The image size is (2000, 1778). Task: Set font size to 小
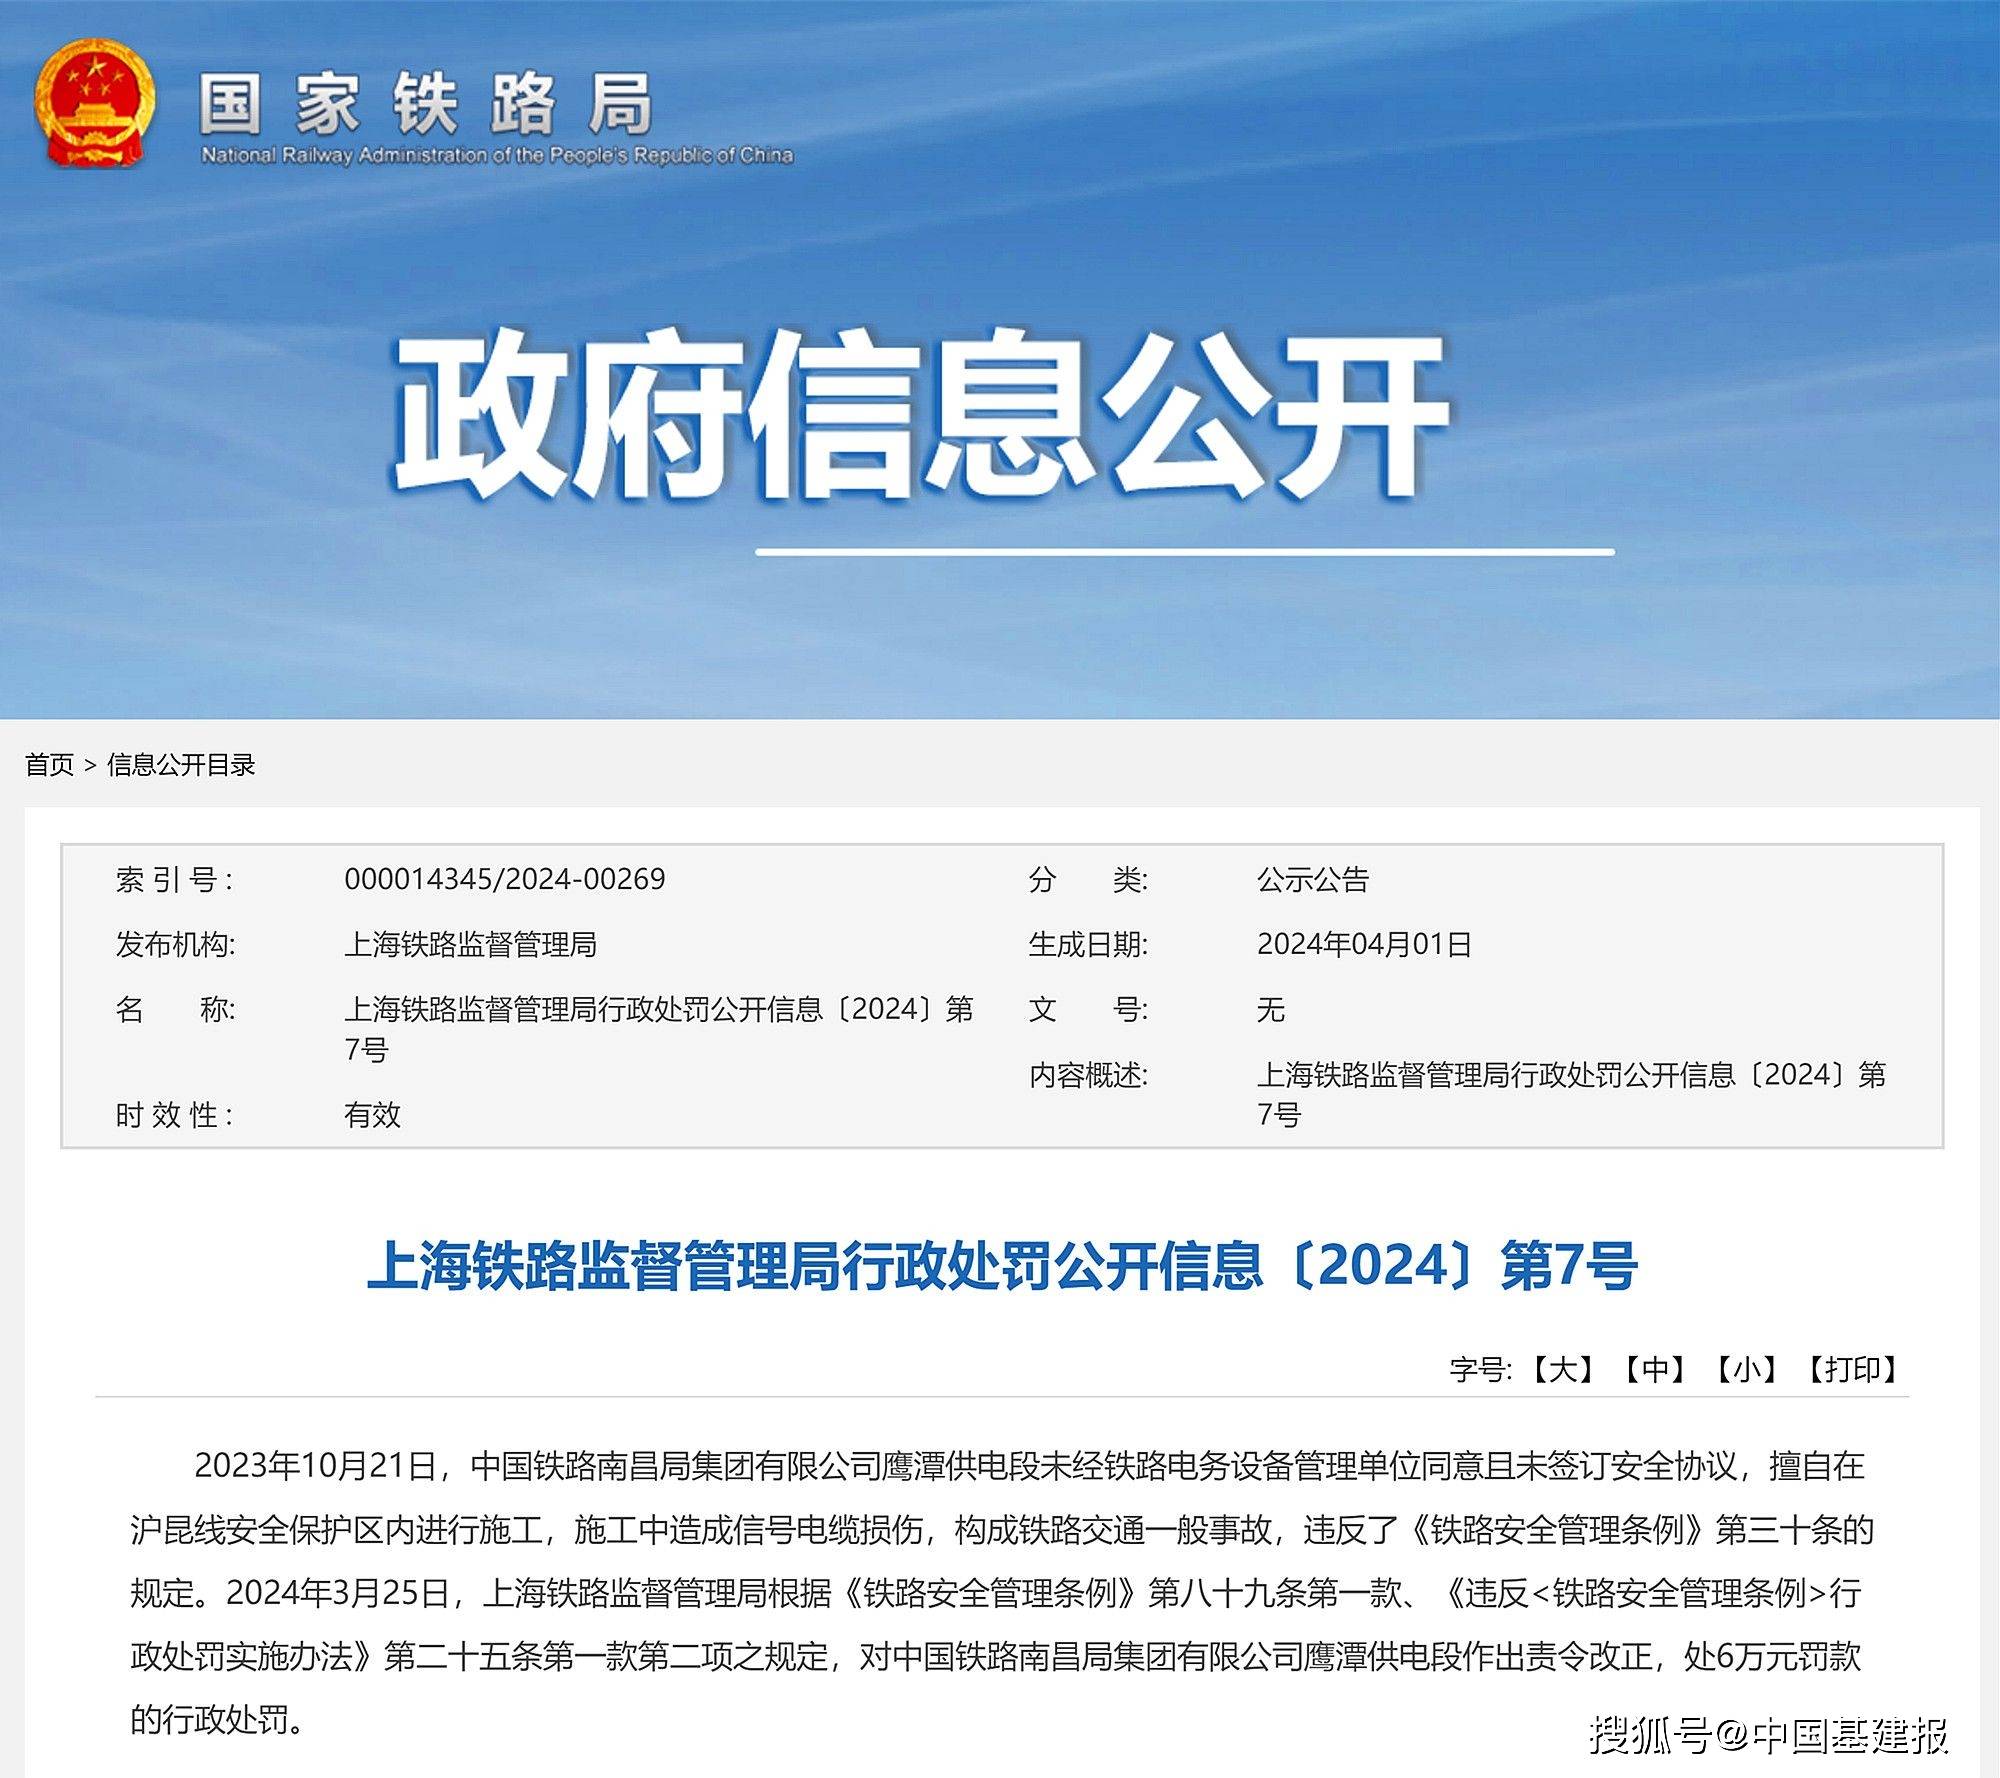(1746, 1369)
